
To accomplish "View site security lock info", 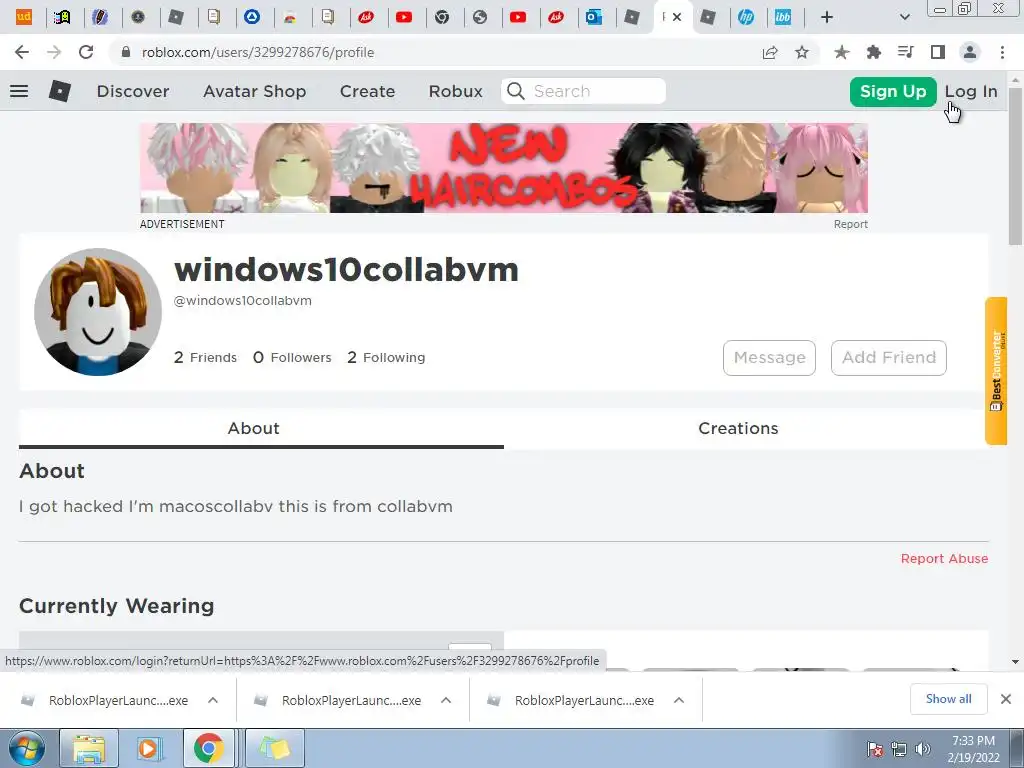I will (x=126, y=52).
